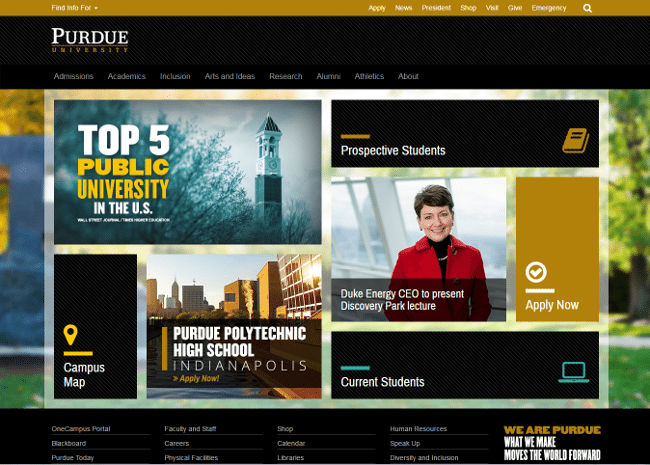Click the Purdue University logo
650x465 pixels.
(x=90, y=40)
